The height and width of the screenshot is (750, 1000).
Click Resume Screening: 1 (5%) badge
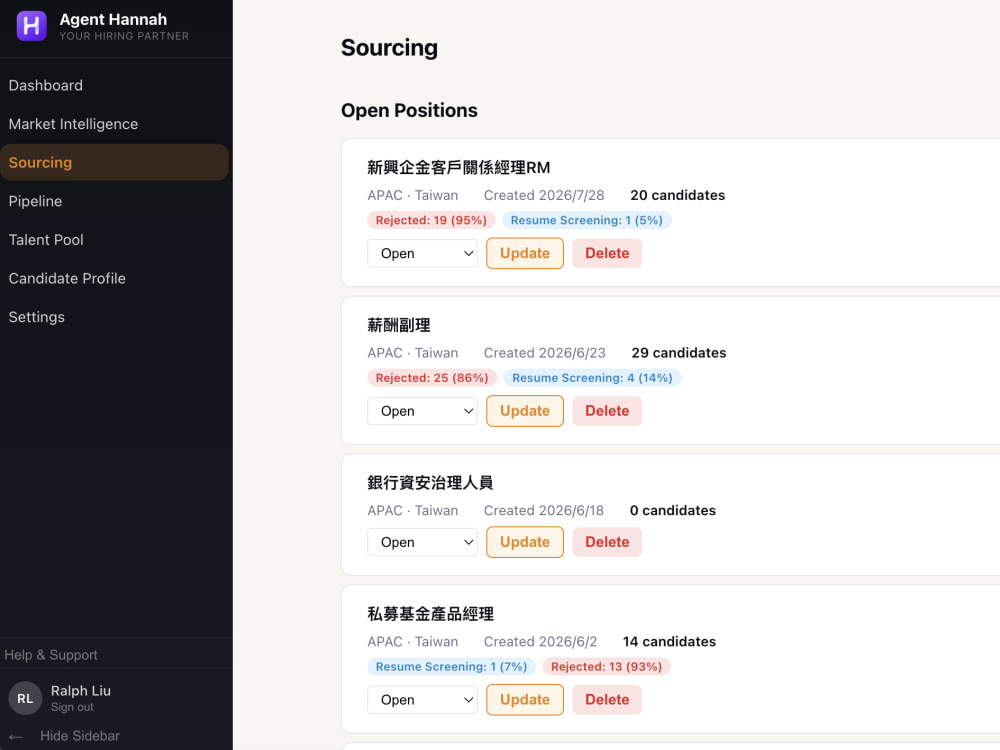tap(587, 220)
